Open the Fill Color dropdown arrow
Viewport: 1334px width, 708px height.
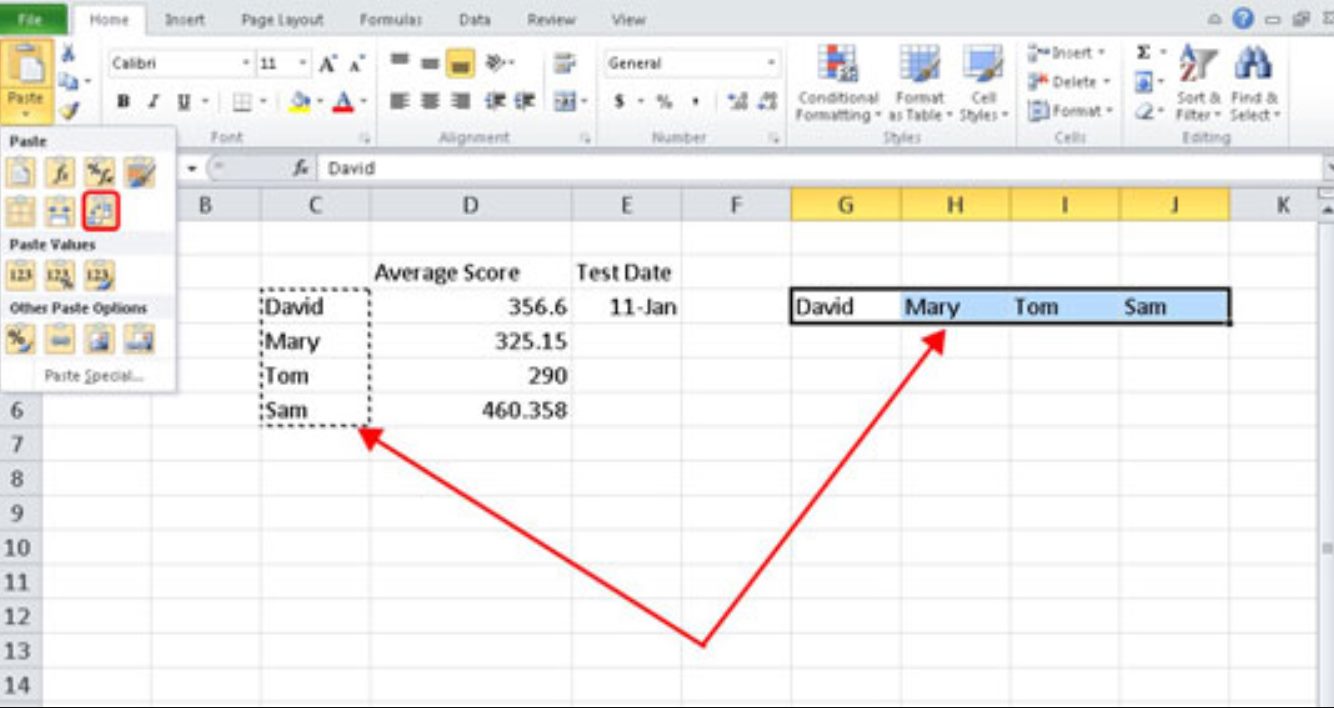pos(320,99)
